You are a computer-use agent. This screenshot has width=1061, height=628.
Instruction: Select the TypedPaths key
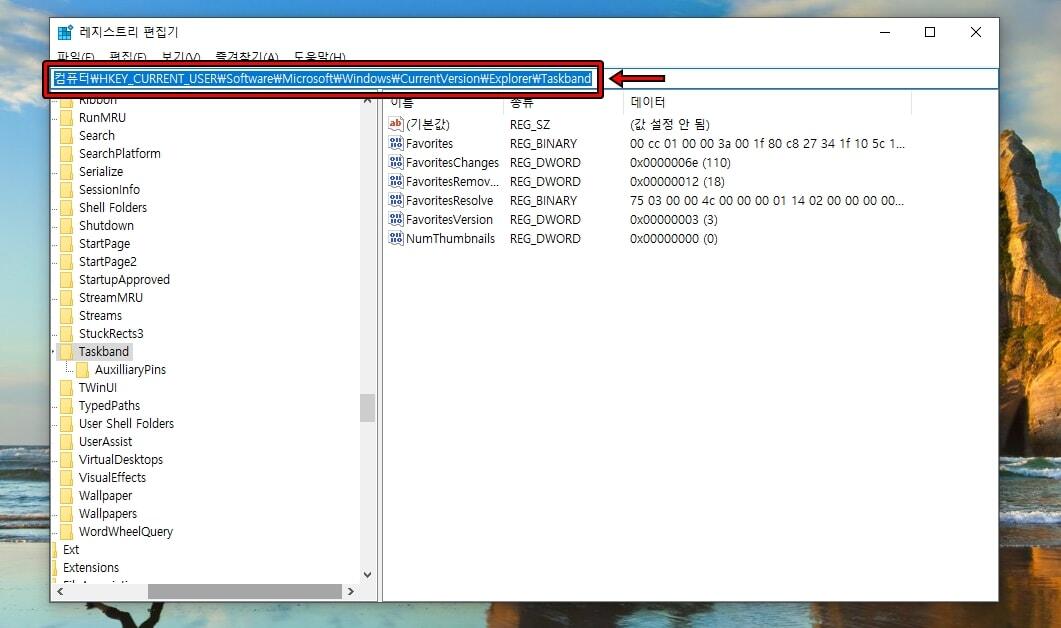point(109,405)
